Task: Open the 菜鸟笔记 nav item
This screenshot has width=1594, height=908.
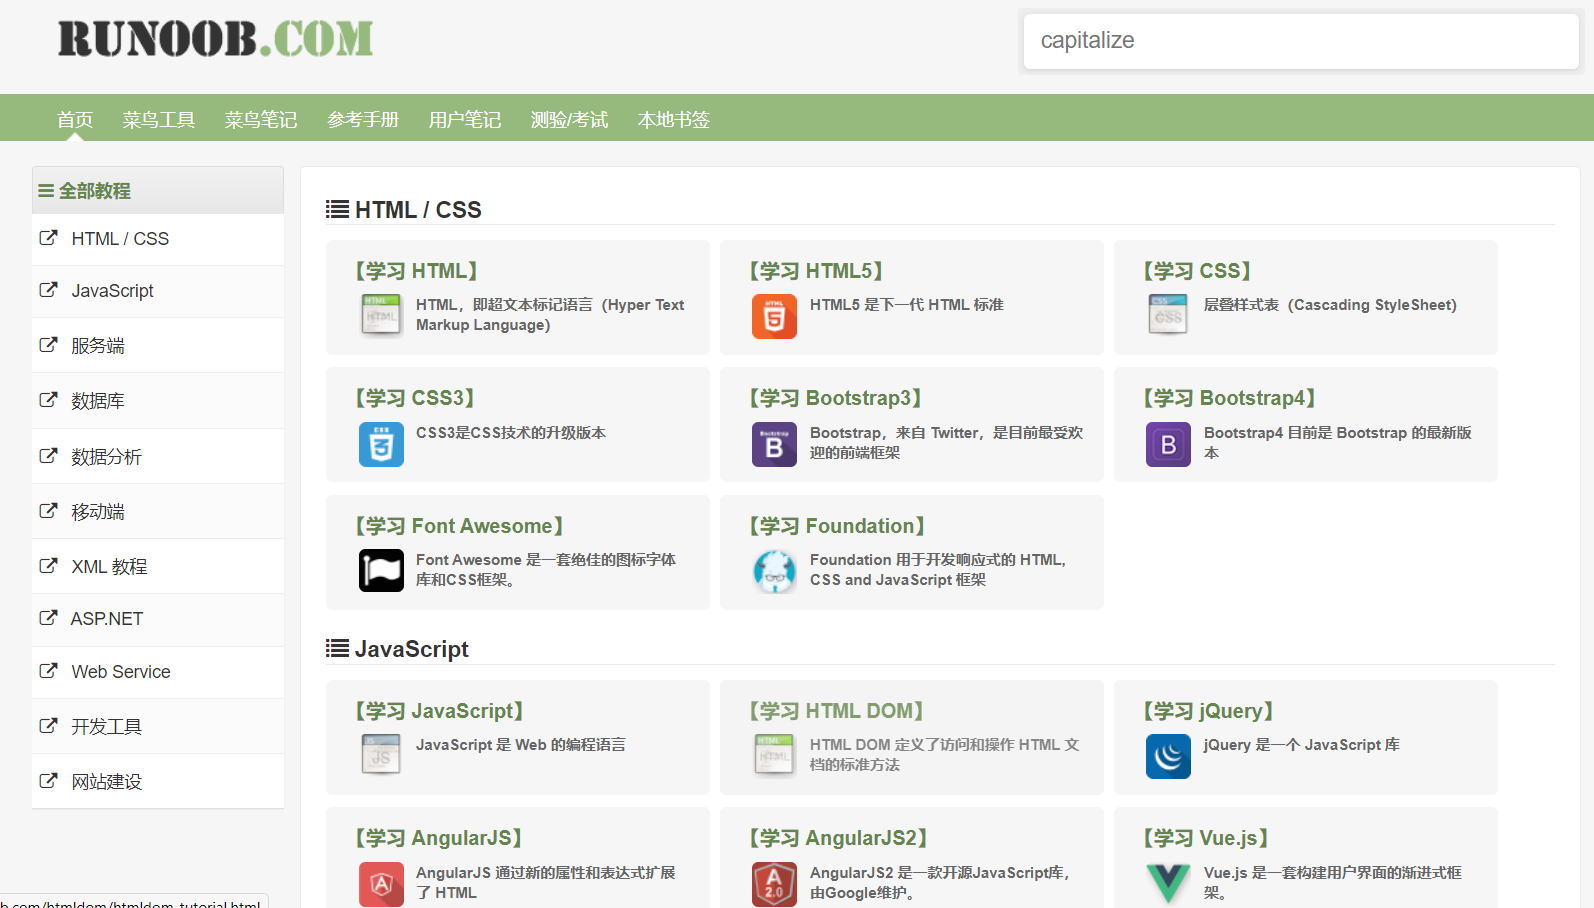Action: point(261,120)
